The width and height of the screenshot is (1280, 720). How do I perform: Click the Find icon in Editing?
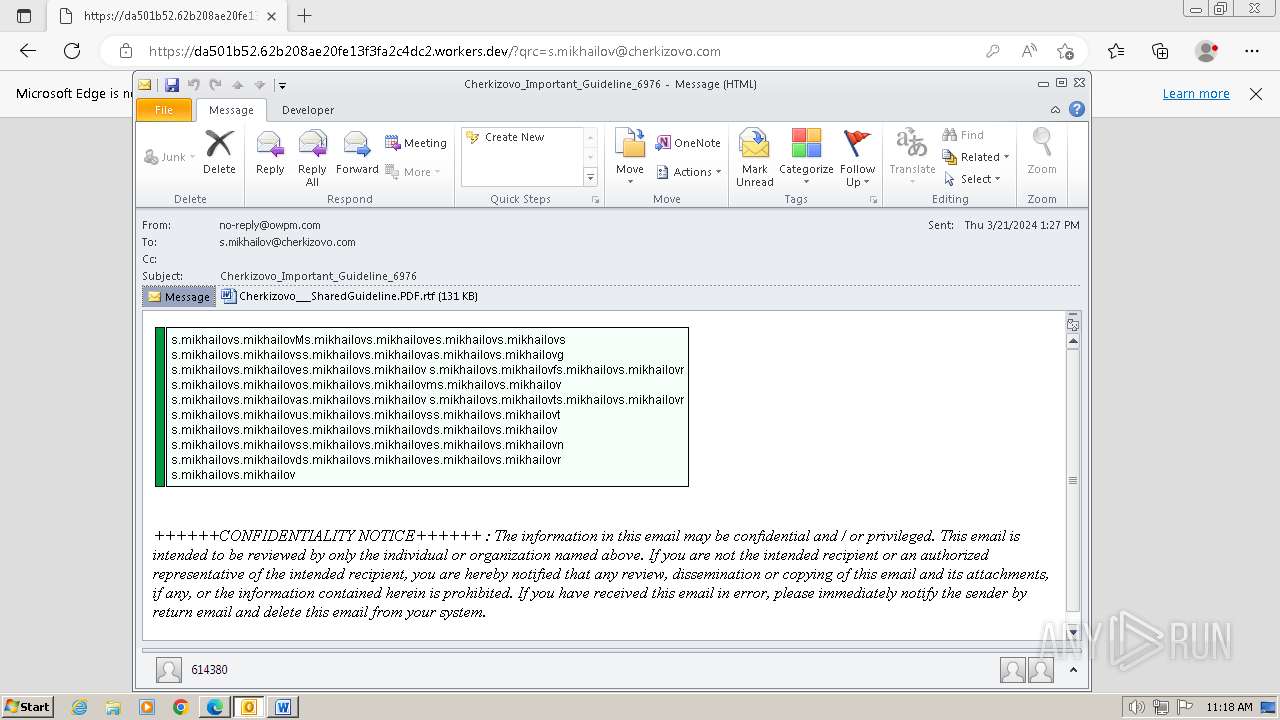[963, 135]
